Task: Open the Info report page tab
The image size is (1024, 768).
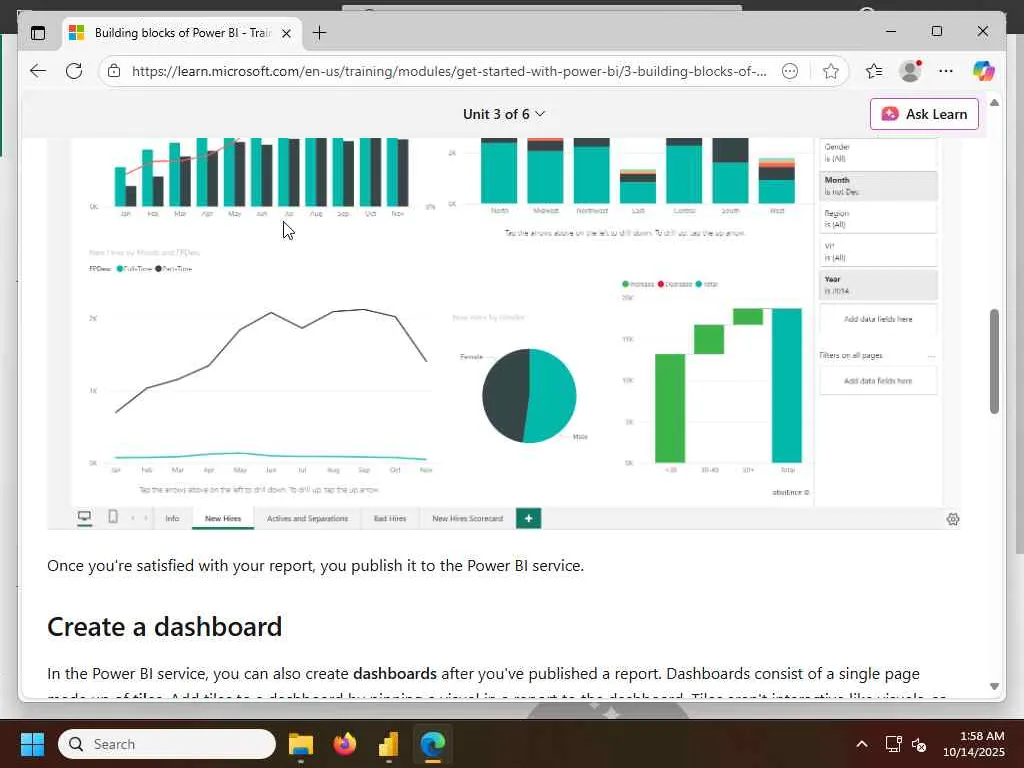Action: pos(172,519)
